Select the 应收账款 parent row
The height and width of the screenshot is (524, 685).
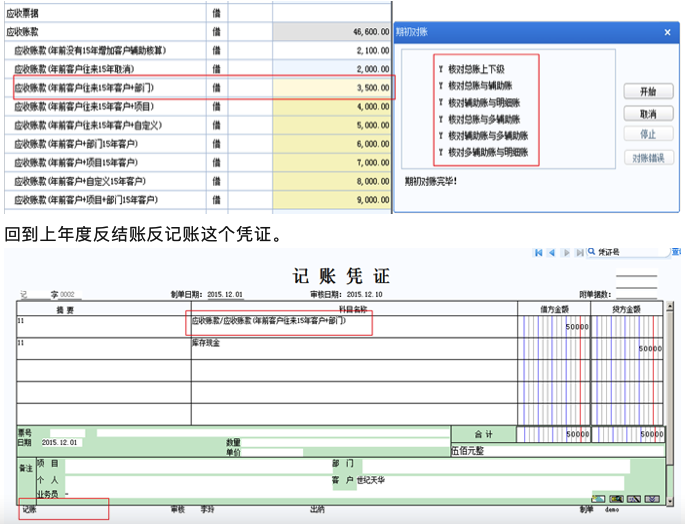(x=198, y=32)
